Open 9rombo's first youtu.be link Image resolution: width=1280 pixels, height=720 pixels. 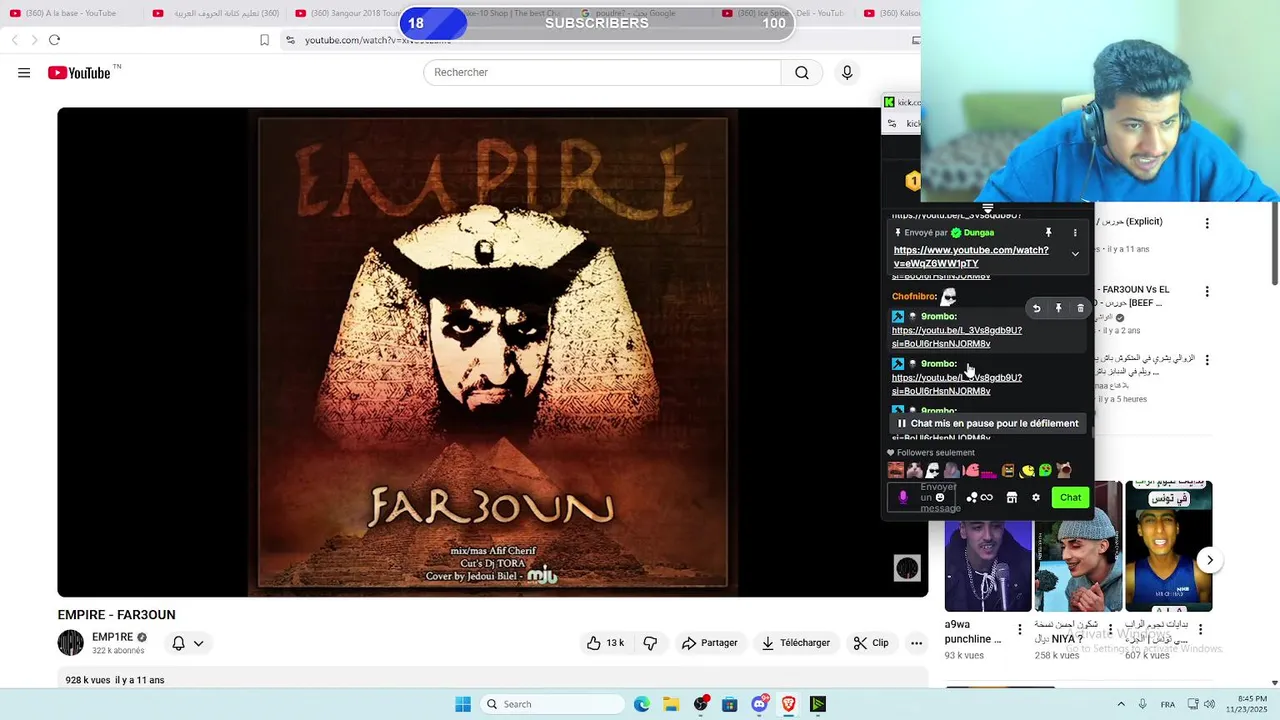coord(956,337)
